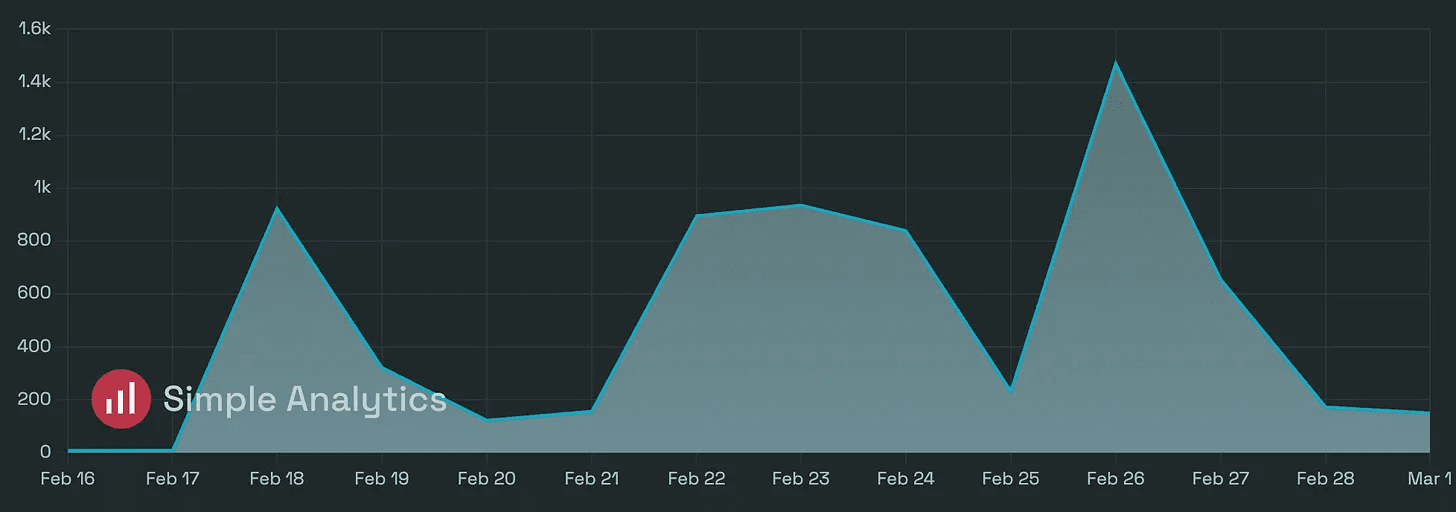
Task: Select the "Feb 27" date label
Action: click(x=1220, y=479)
